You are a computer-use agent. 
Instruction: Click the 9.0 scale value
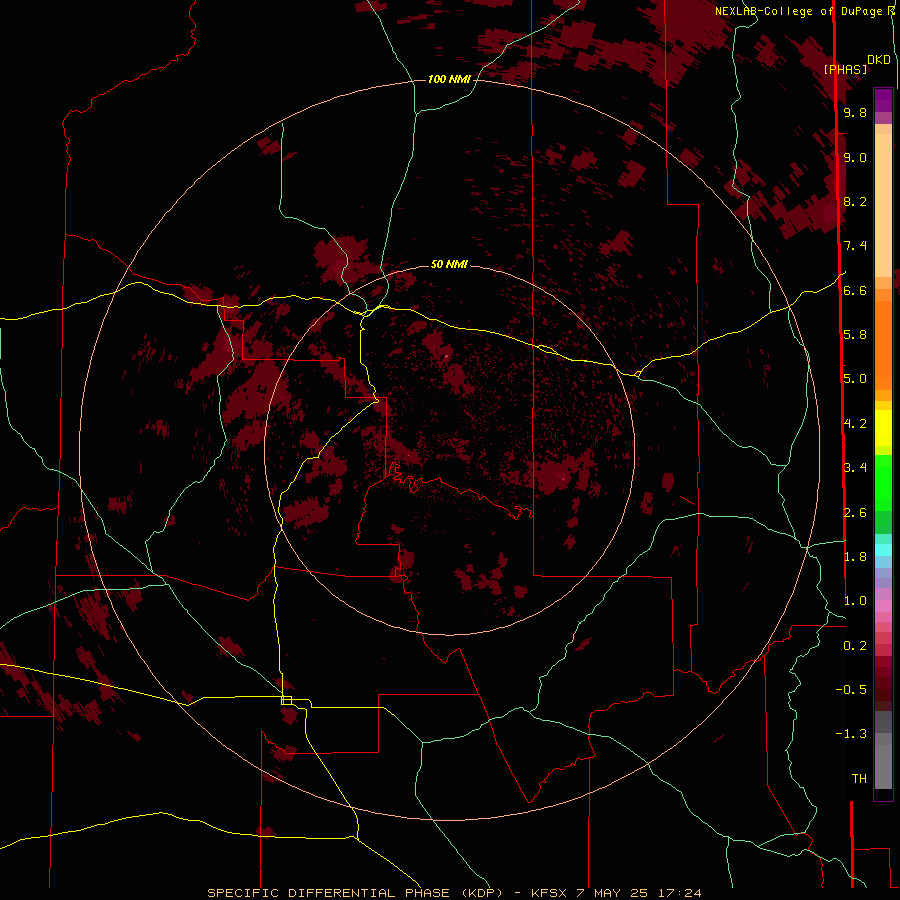pos(855,157)
